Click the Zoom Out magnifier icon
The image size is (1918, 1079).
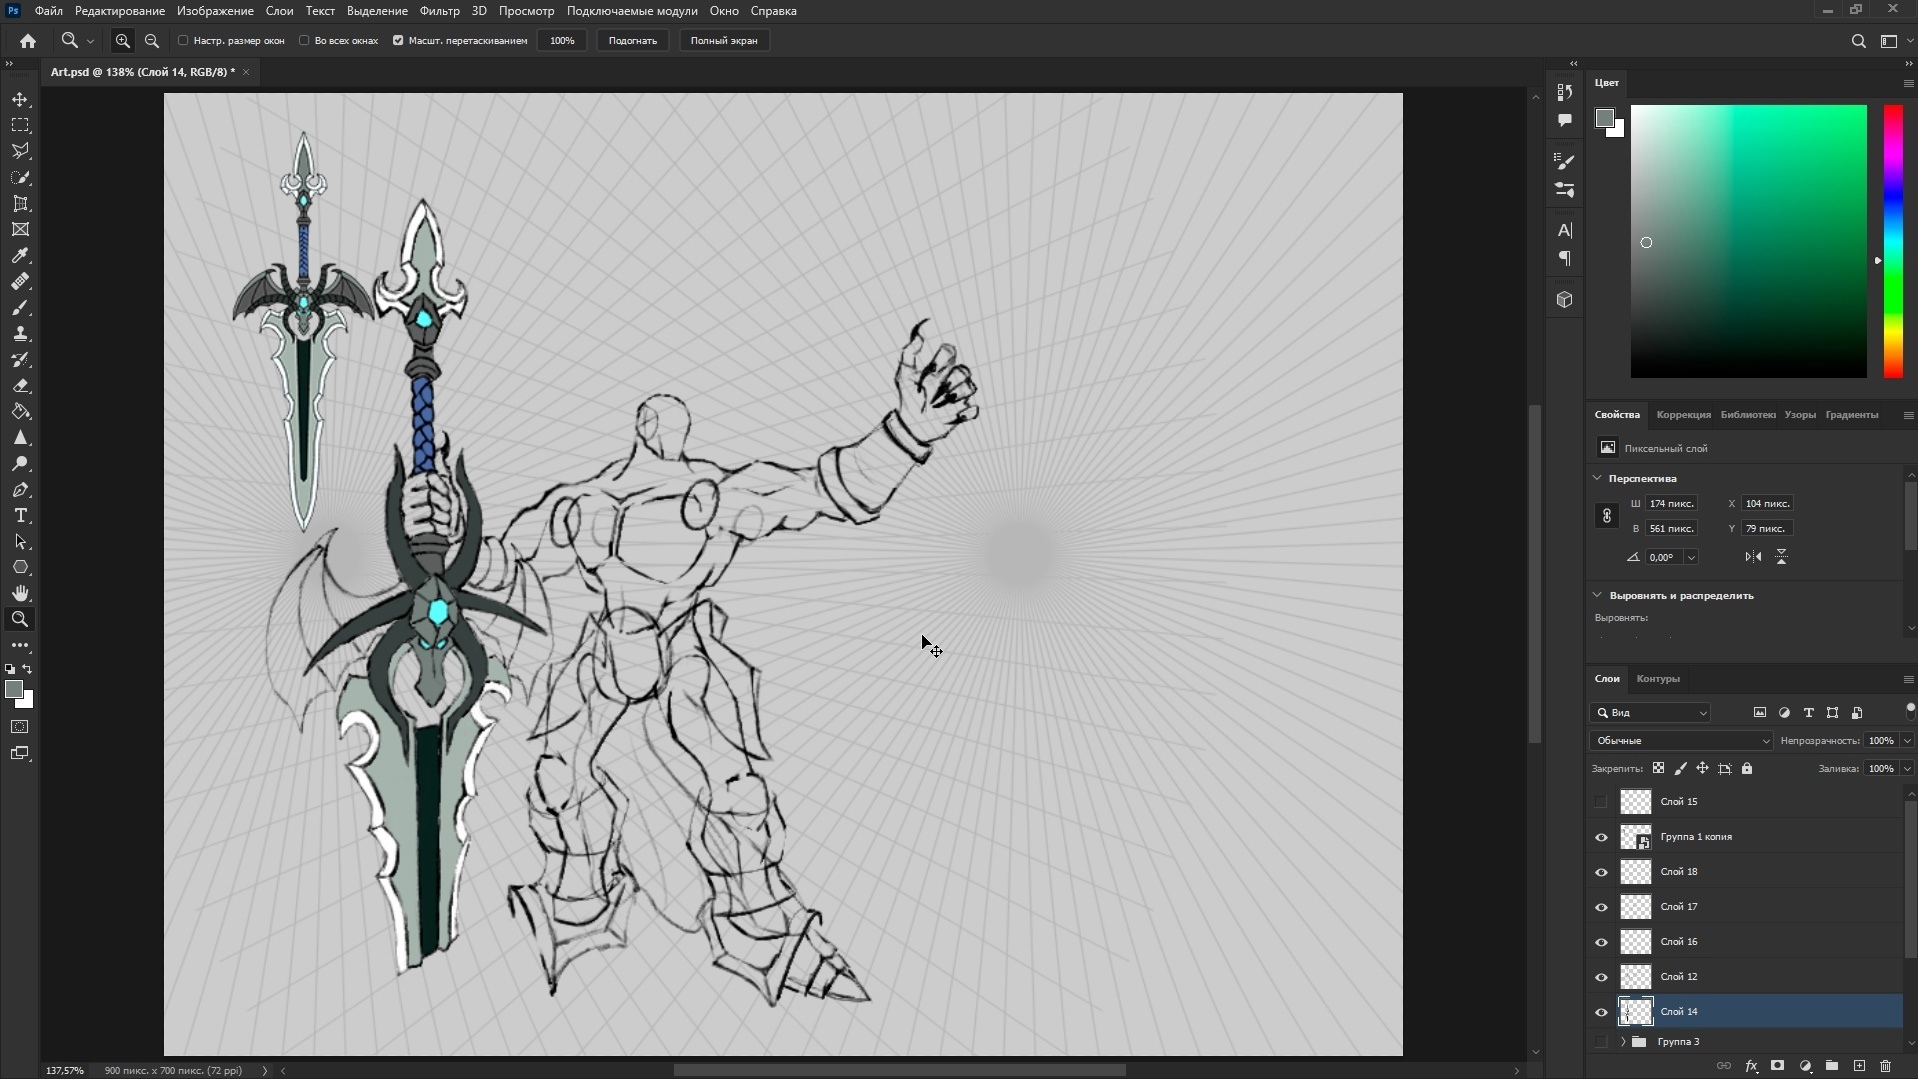point(152,41)
